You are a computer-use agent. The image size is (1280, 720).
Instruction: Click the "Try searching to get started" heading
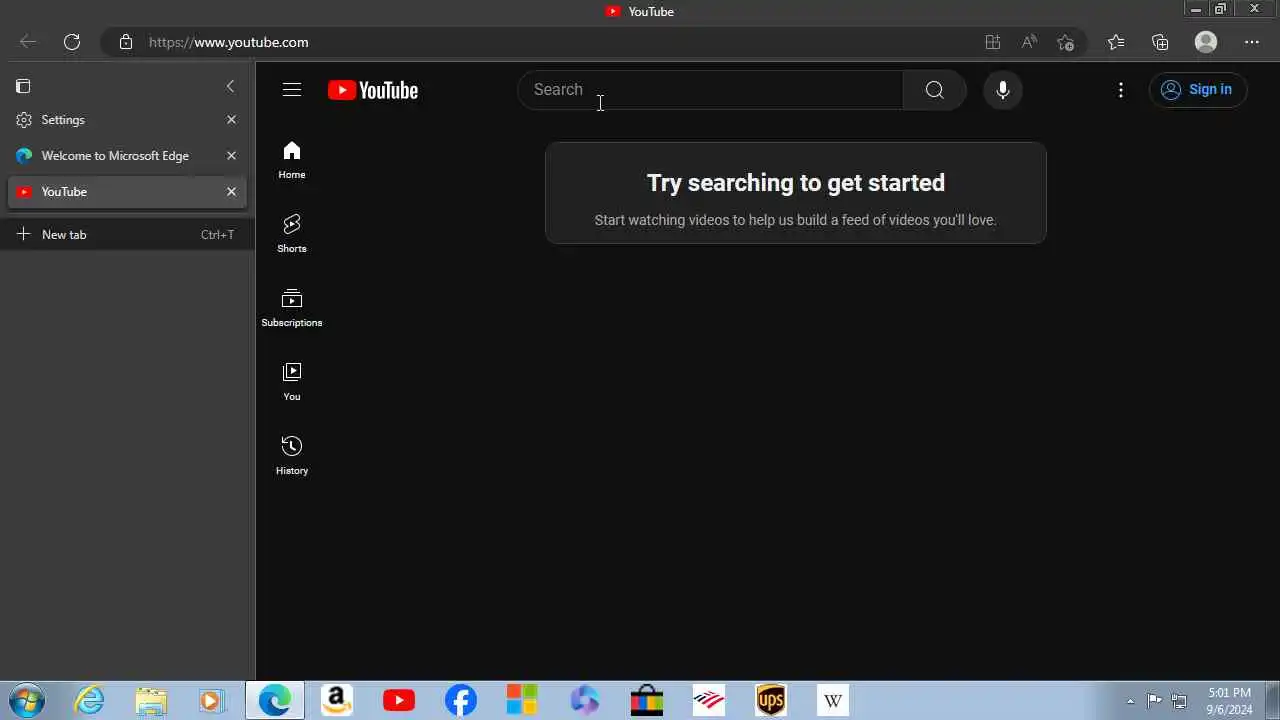pyautogui.click(x=796, y=183)
